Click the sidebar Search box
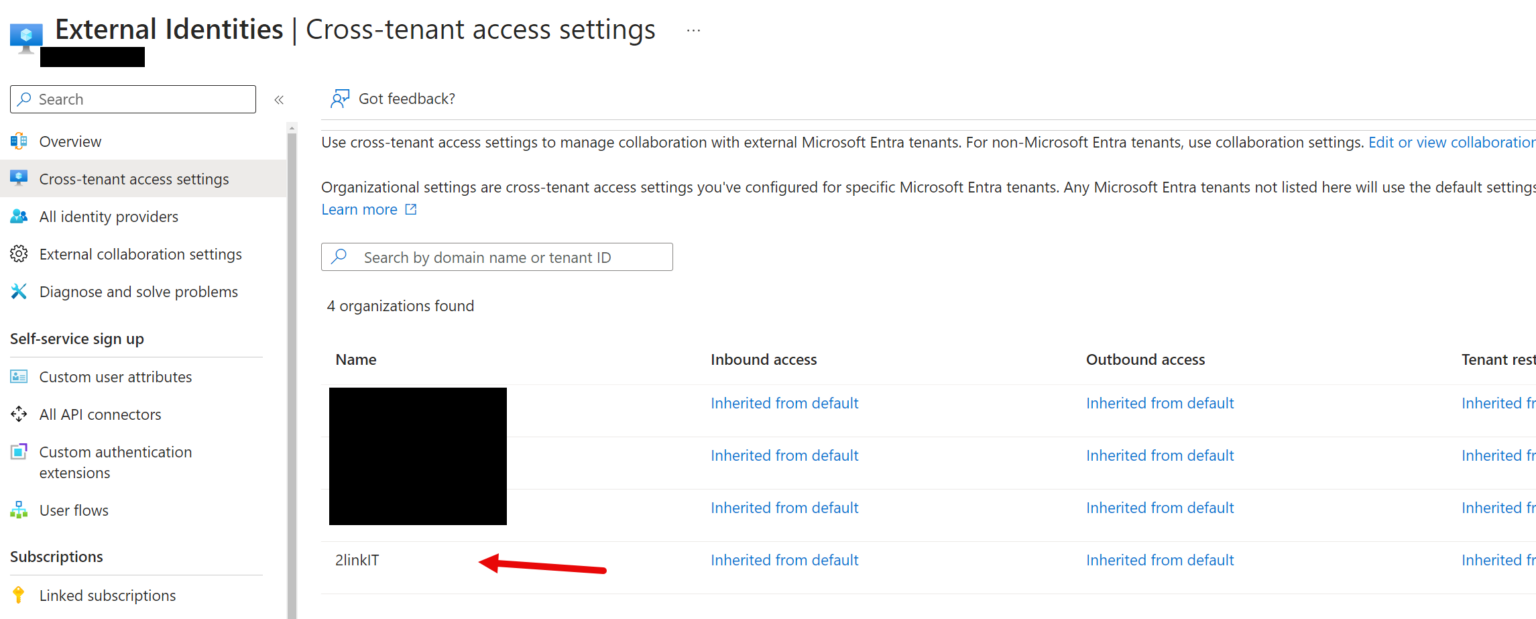The width and height of the screenshot is (1536, 619). (x=132, y=99)
